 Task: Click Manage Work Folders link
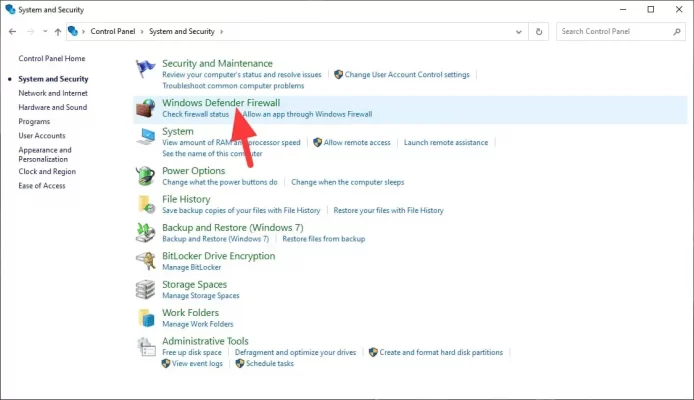(197, 324)
